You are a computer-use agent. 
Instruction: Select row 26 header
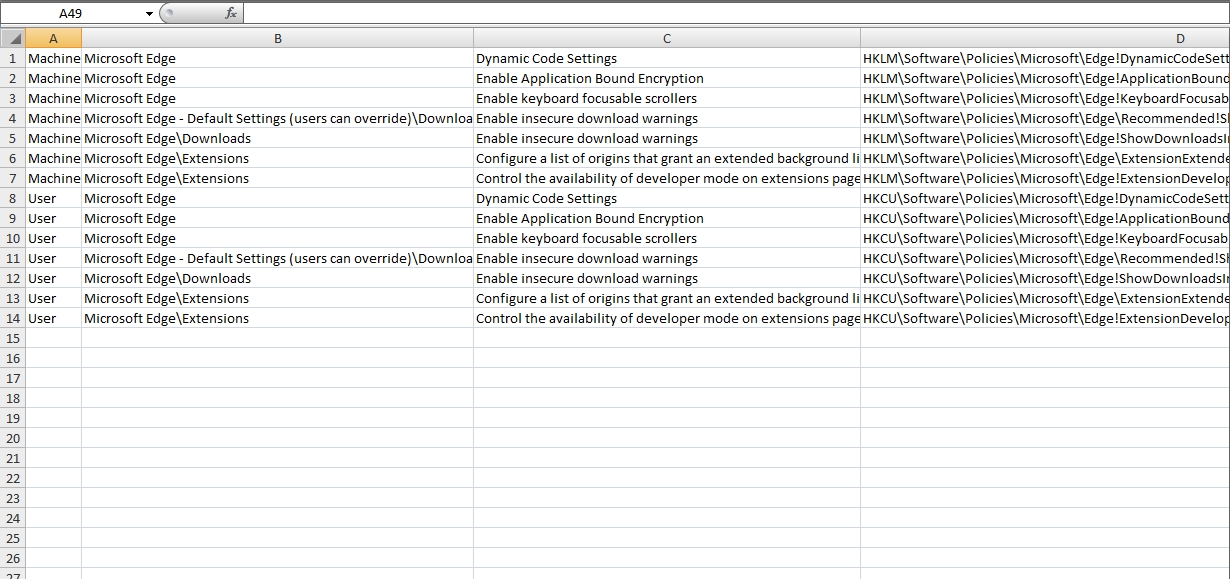[x=13, y=558]
